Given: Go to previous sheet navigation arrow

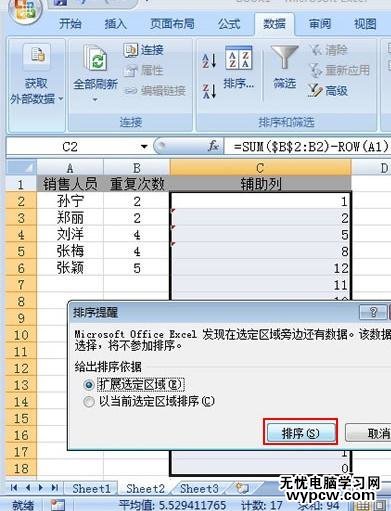Looking at the screenshot, I should tap(28, 488).
